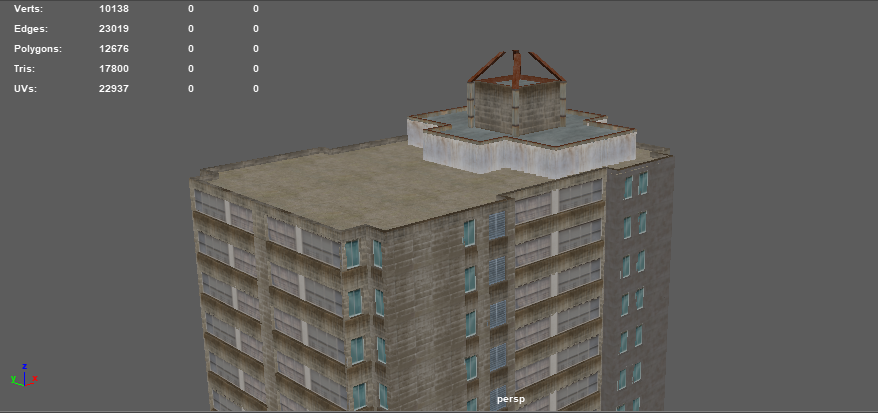This screenshot has width=878, height=413.
Task: Click the flat tan roof surface
Action: point(358,187)
